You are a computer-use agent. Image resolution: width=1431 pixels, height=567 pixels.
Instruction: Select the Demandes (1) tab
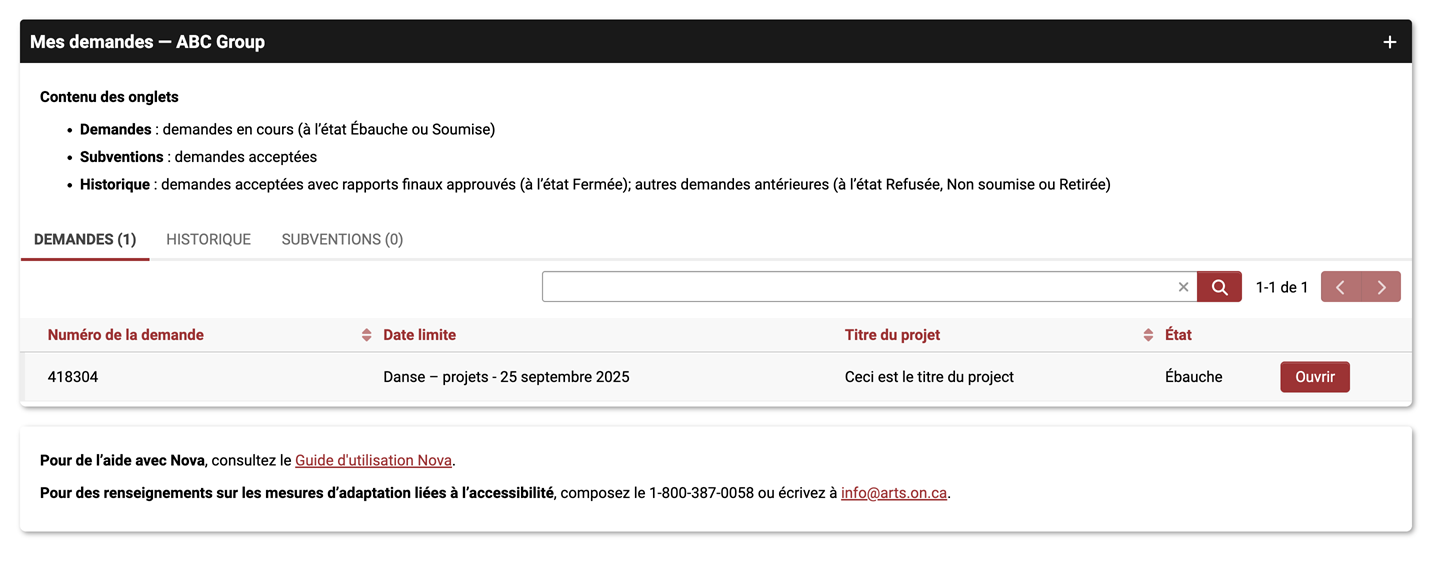(x=85, y=240)
